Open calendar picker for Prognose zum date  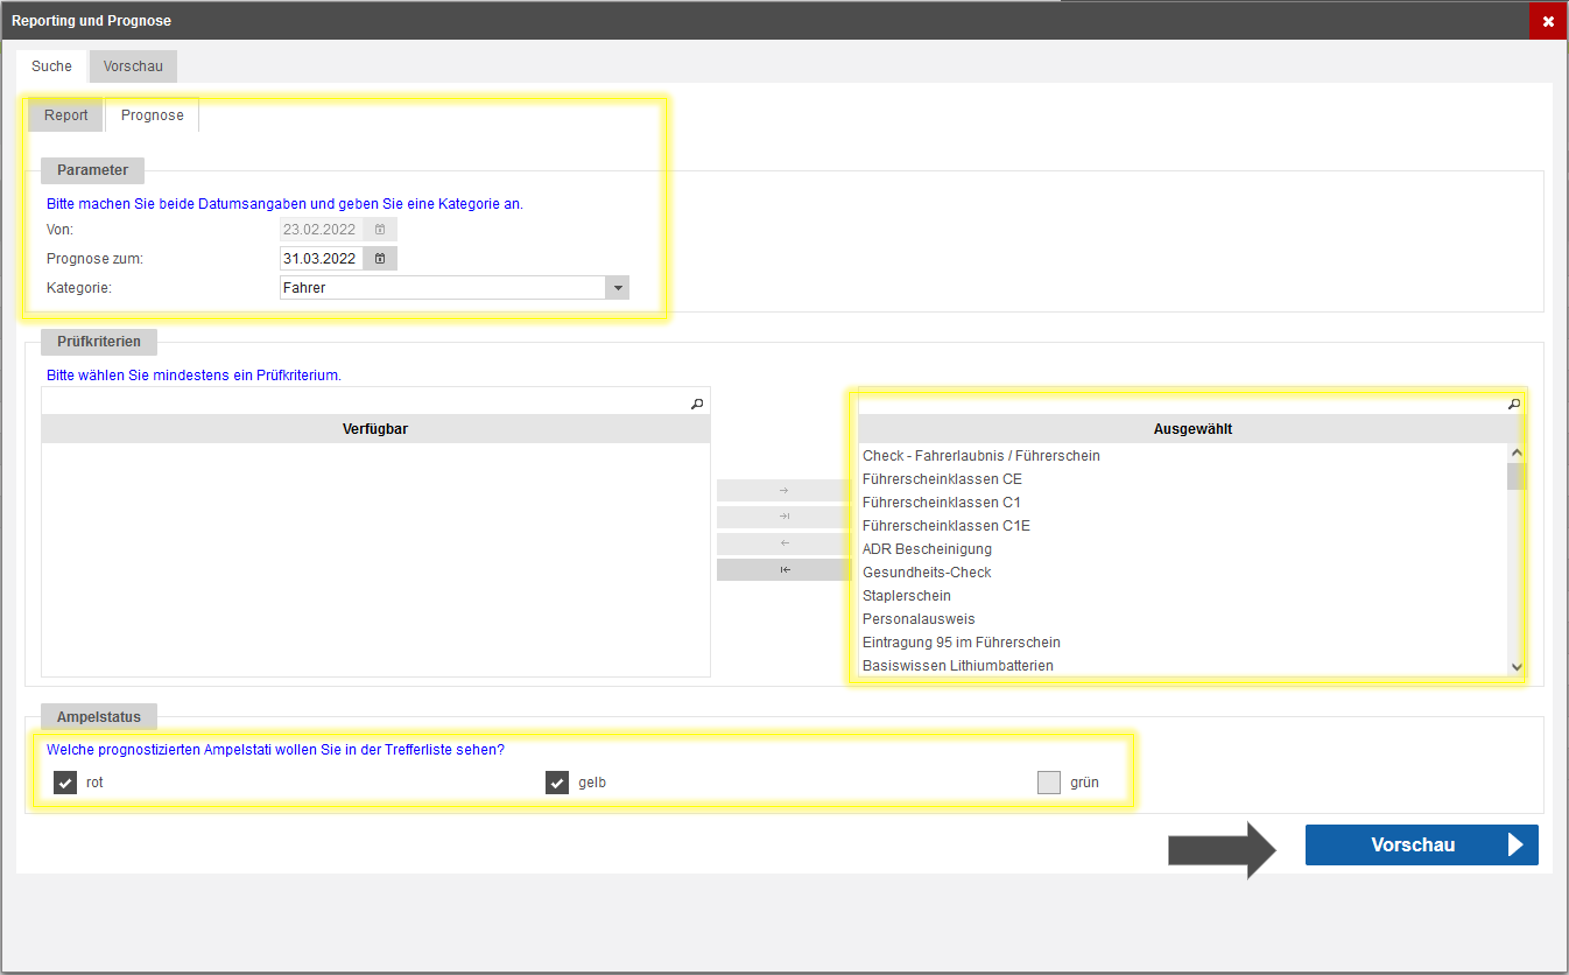click(x=380, y=258)
